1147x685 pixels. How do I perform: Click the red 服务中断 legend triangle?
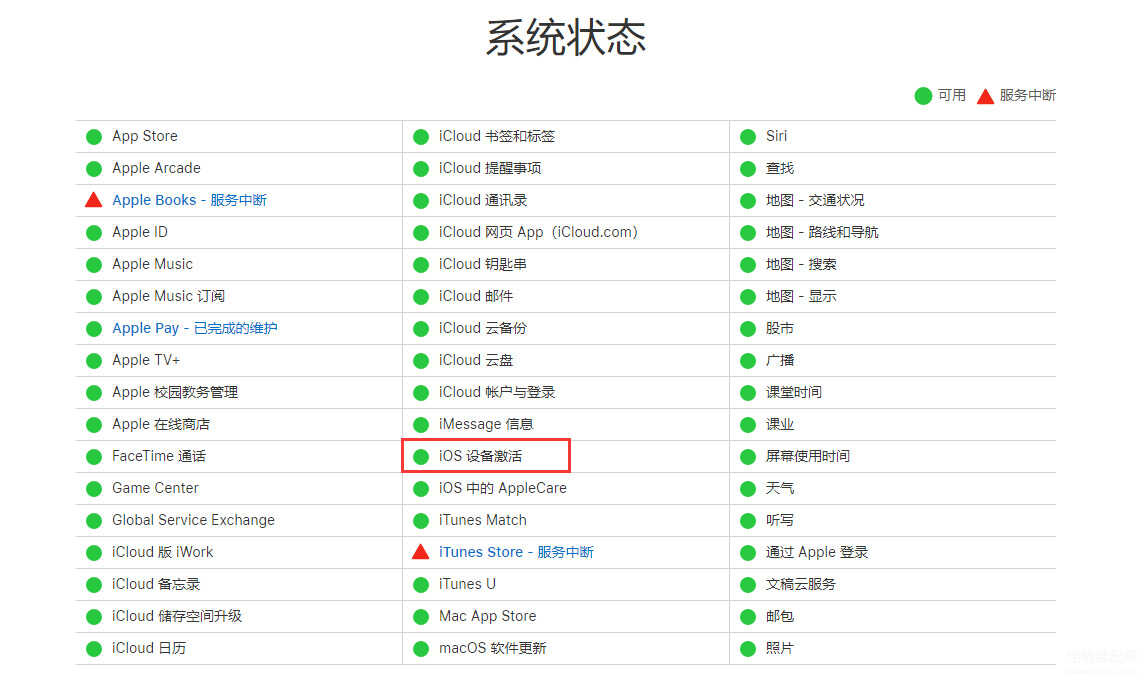click(985, 96)
